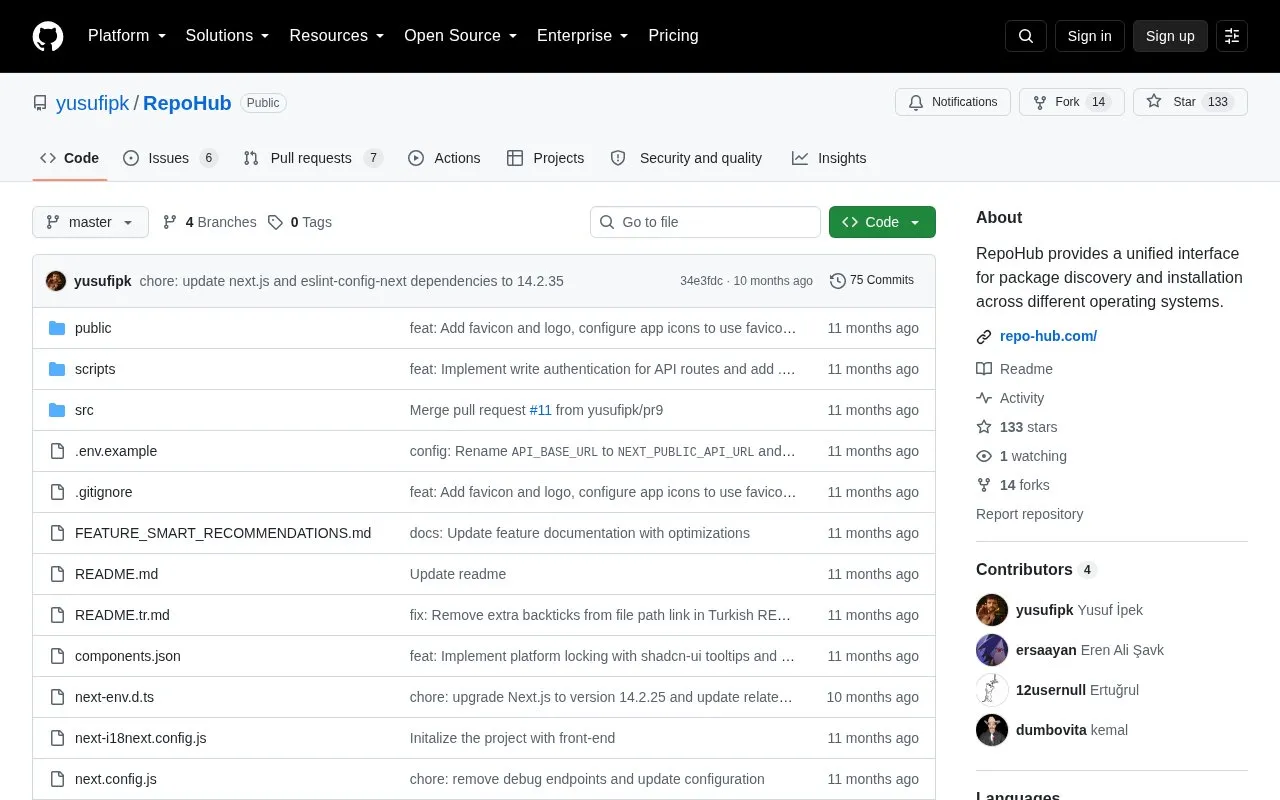Star the RepoHub repository
The width and height of the screenshot is (1280, 800).
coord(1190,102)
